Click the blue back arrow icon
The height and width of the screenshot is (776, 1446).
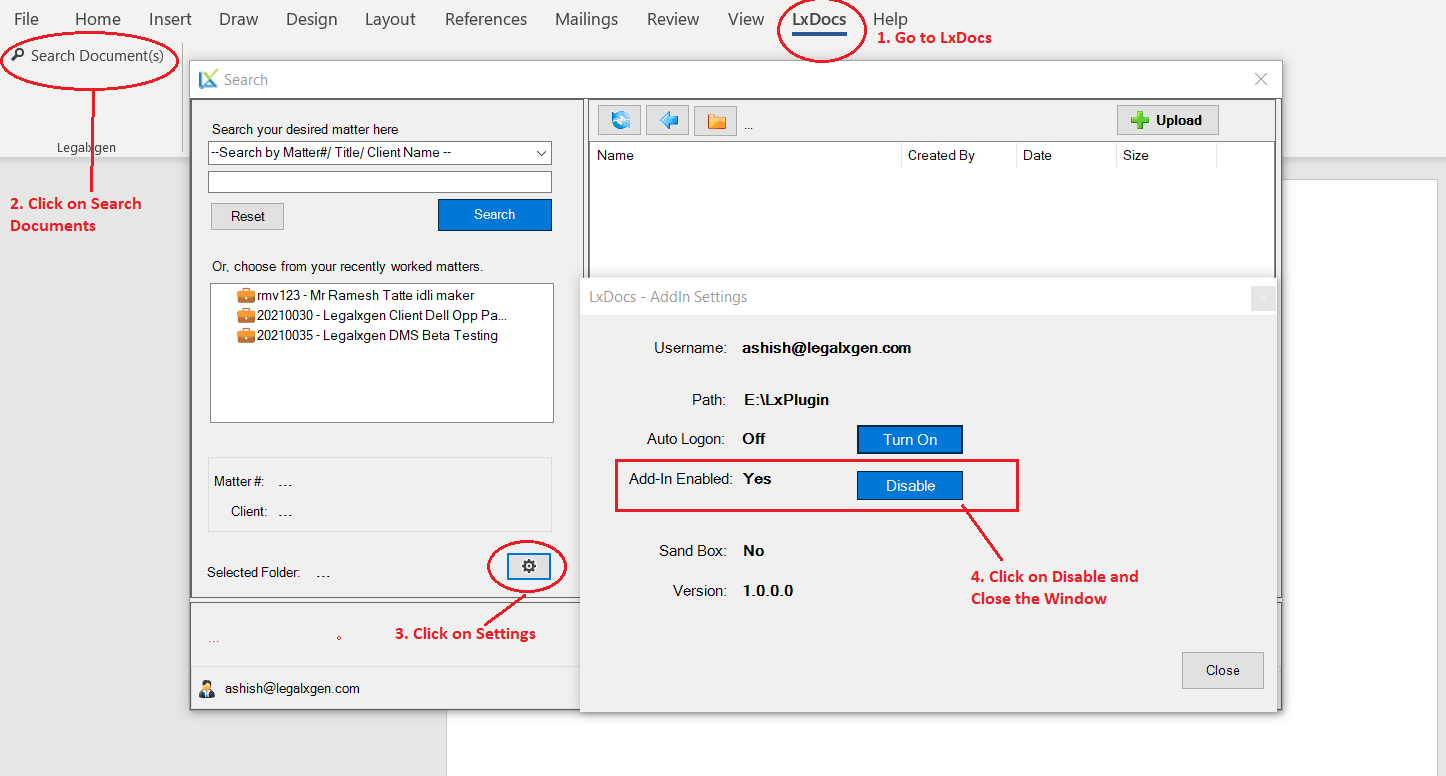click(x=667, y=121)
